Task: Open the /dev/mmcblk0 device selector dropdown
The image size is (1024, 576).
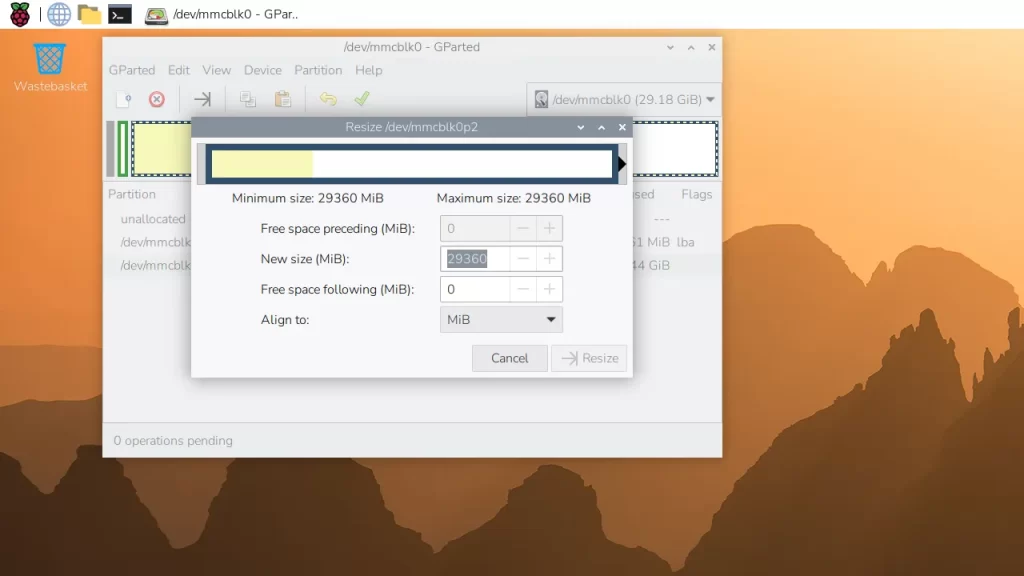Action: tap(624, 100)
